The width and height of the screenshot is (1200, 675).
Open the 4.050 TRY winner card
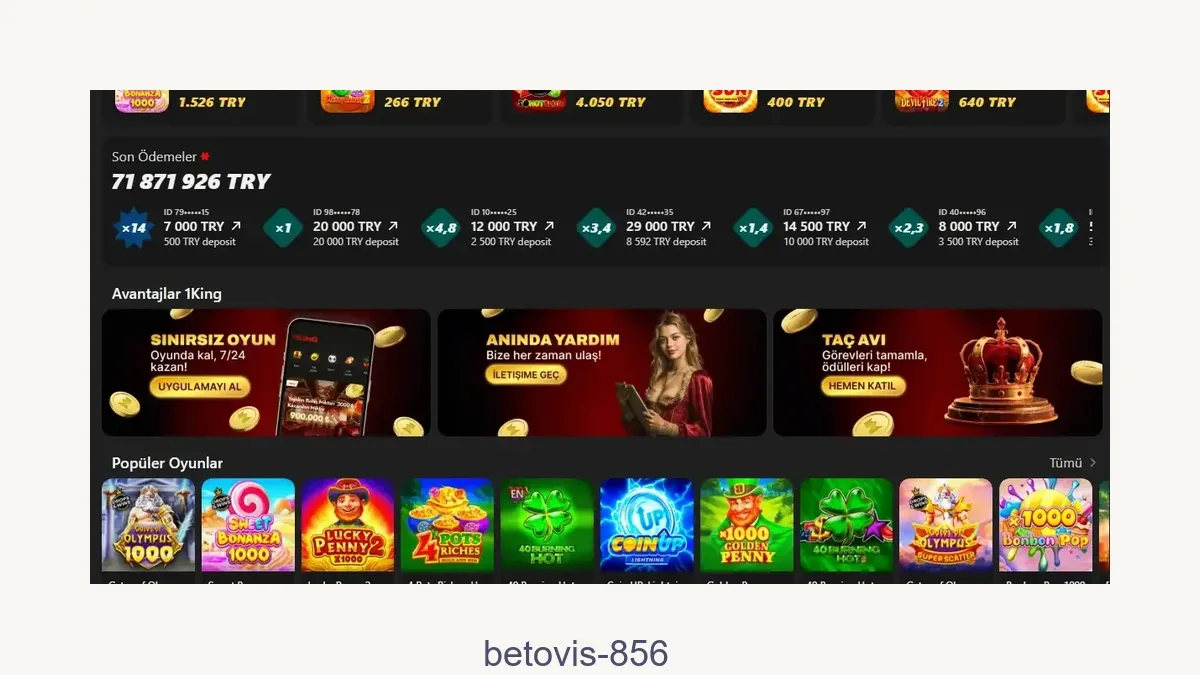pyautogui.click(x=591, y=102)
